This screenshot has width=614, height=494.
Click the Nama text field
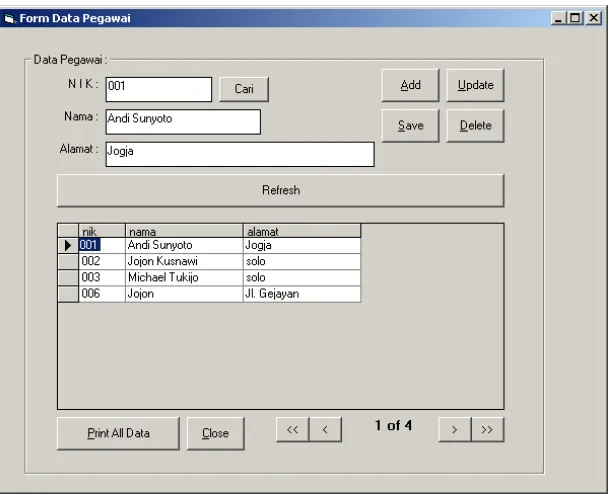pos(183,122)
